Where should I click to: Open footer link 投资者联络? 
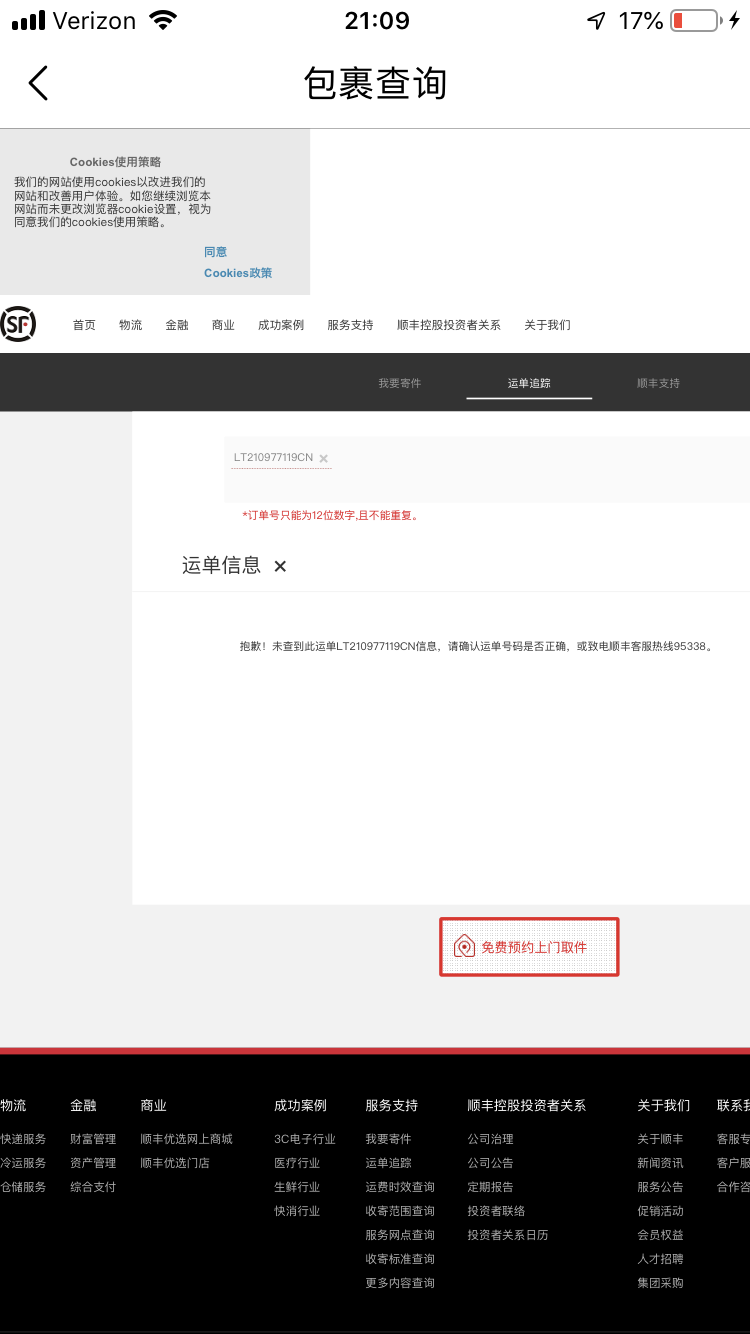tap(496, 1211)
